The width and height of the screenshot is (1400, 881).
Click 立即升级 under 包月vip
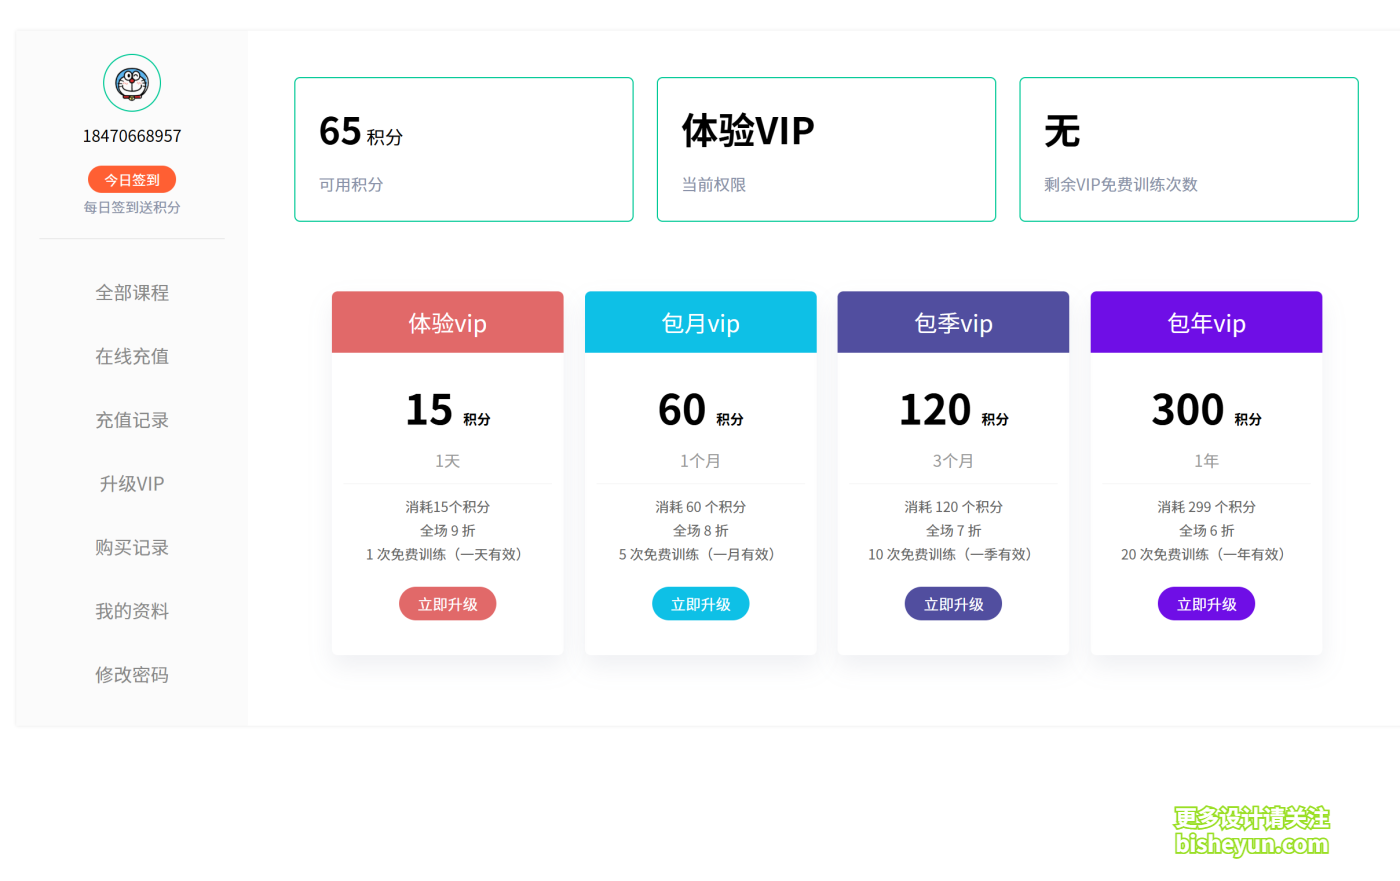click(700, 603)
